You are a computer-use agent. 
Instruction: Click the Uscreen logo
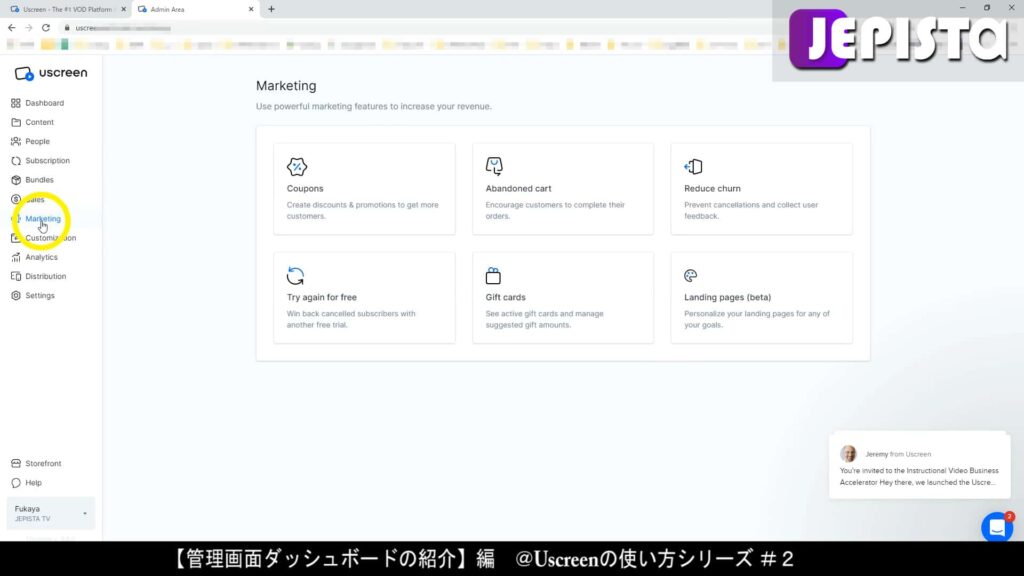pyautogui.click(x=51, y=73)
